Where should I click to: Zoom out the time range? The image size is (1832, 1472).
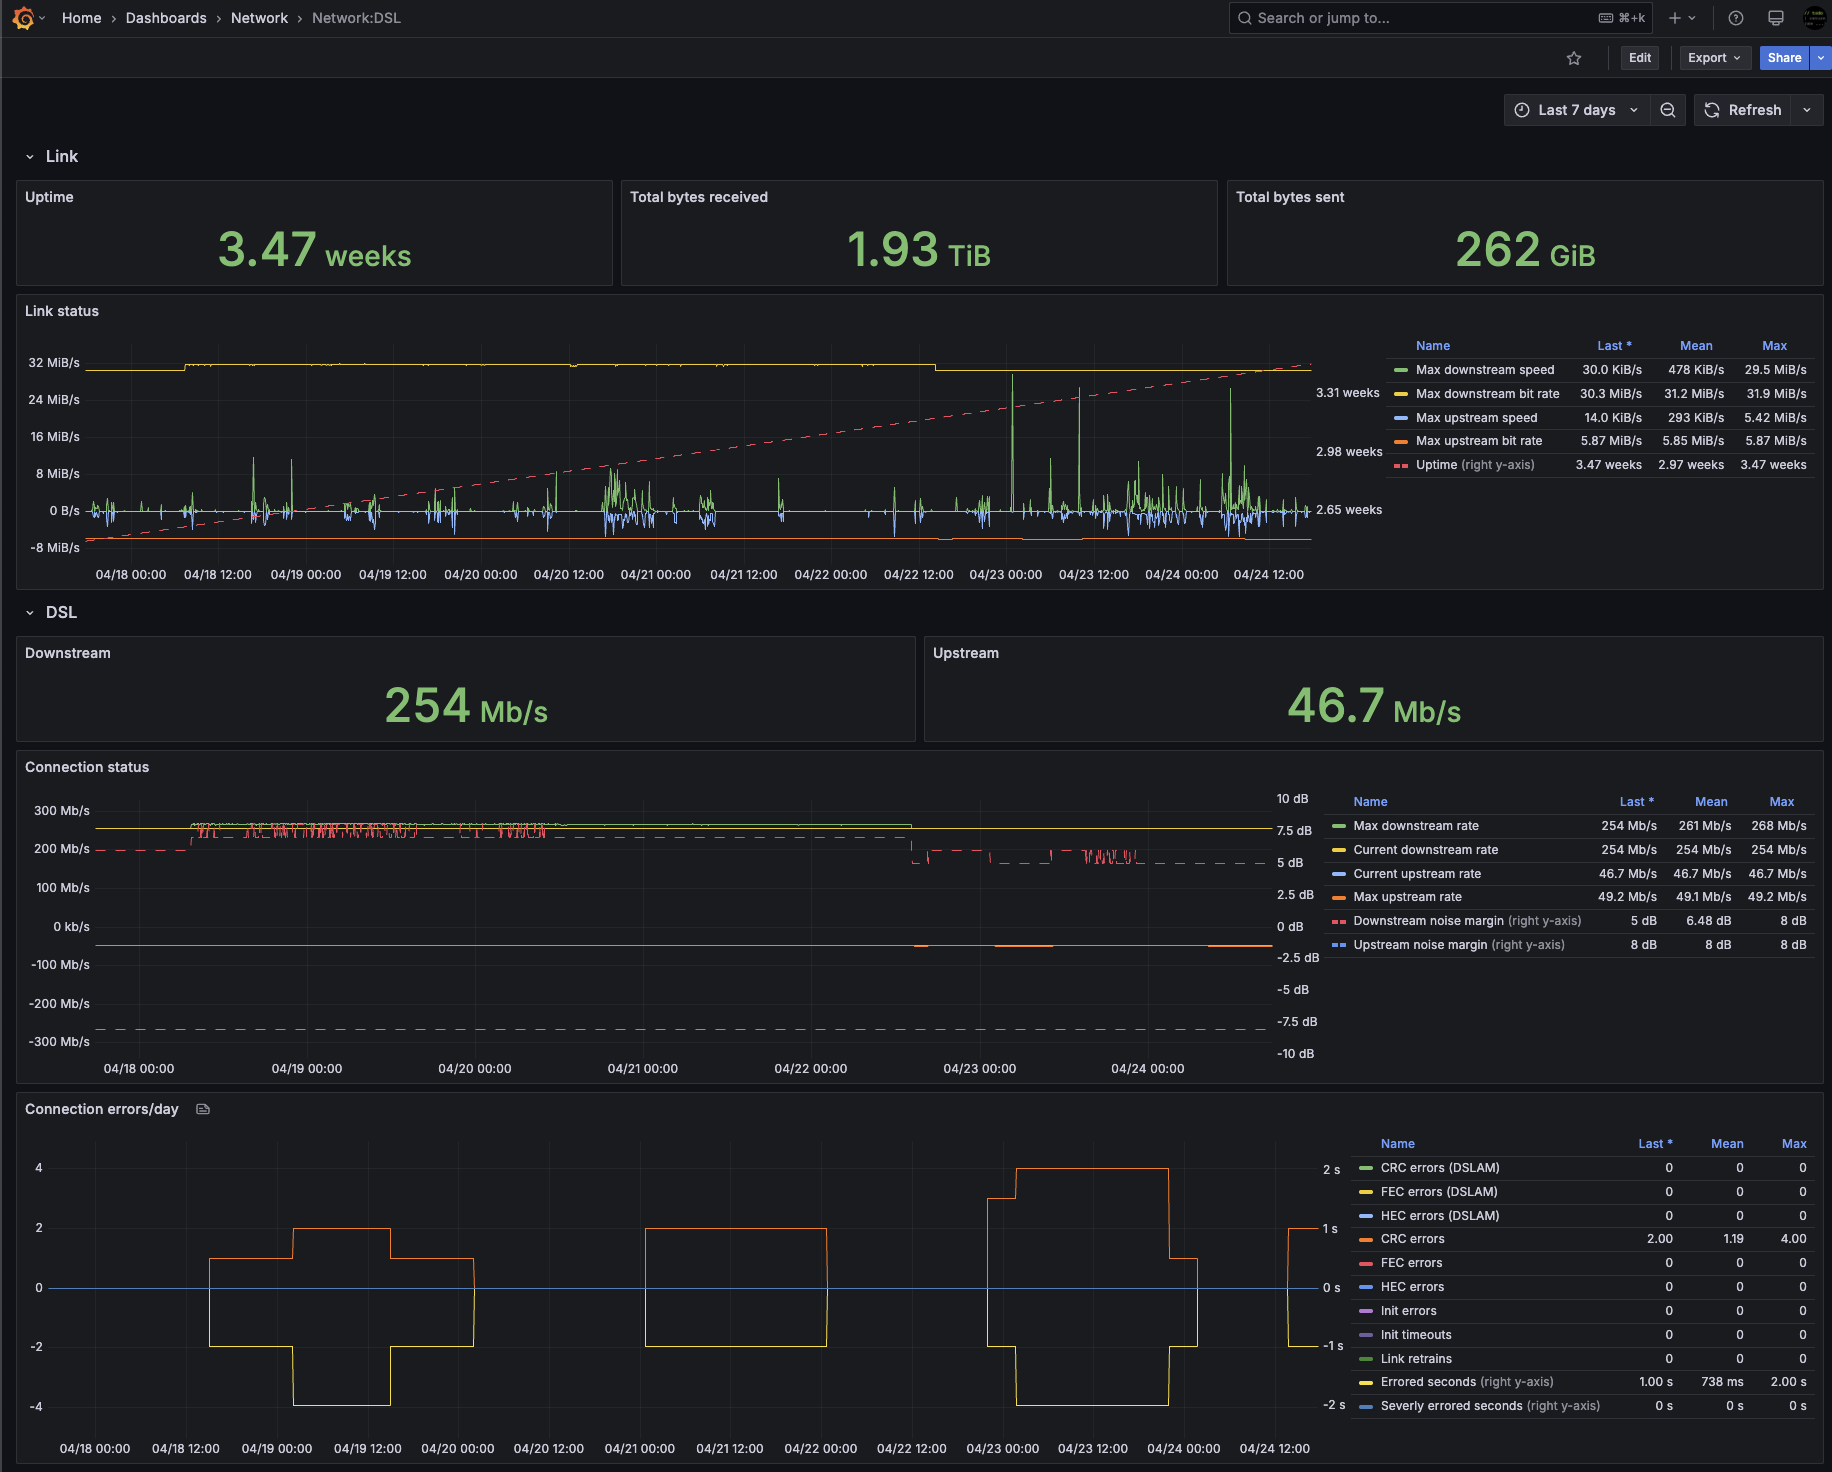point(1668,110)
